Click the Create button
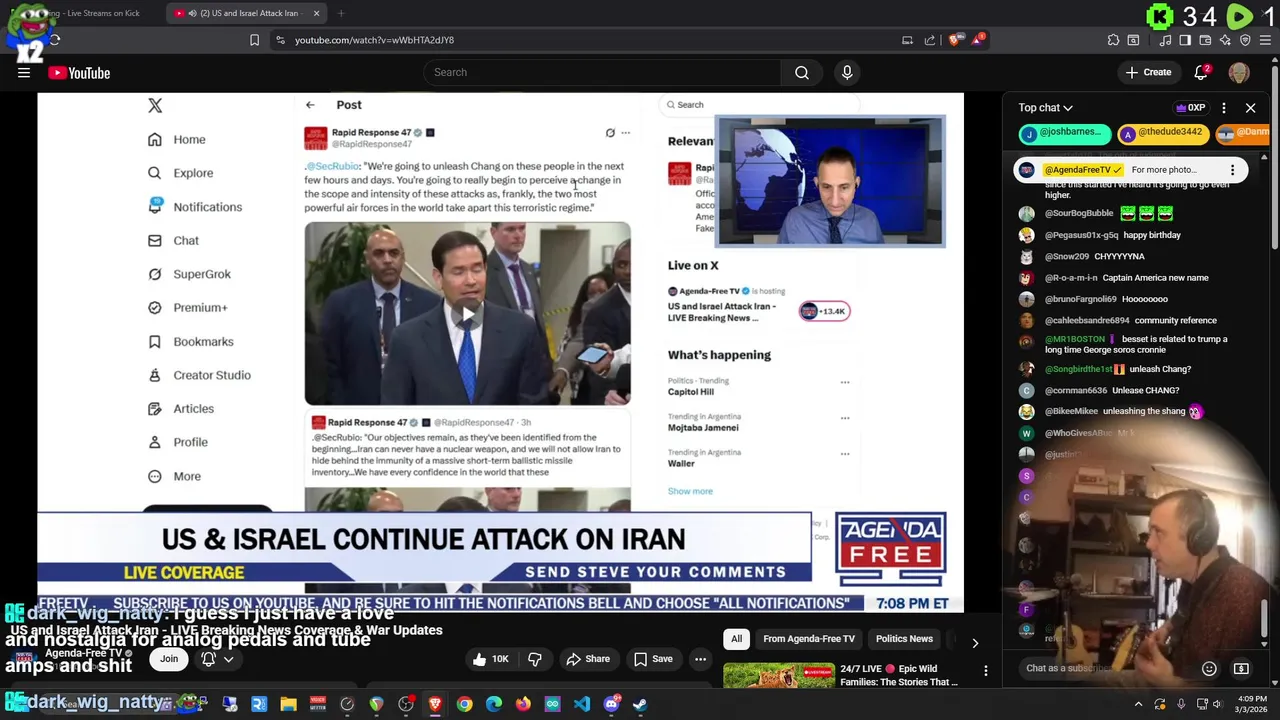 [1148, 72]
